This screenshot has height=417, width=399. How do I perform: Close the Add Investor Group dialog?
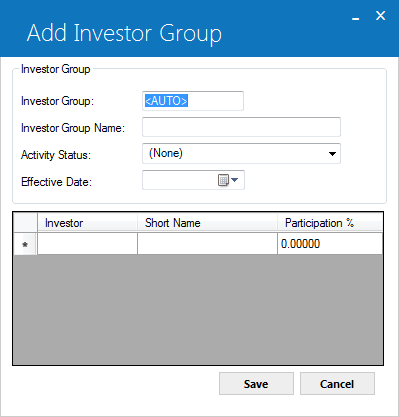(380, 16)
